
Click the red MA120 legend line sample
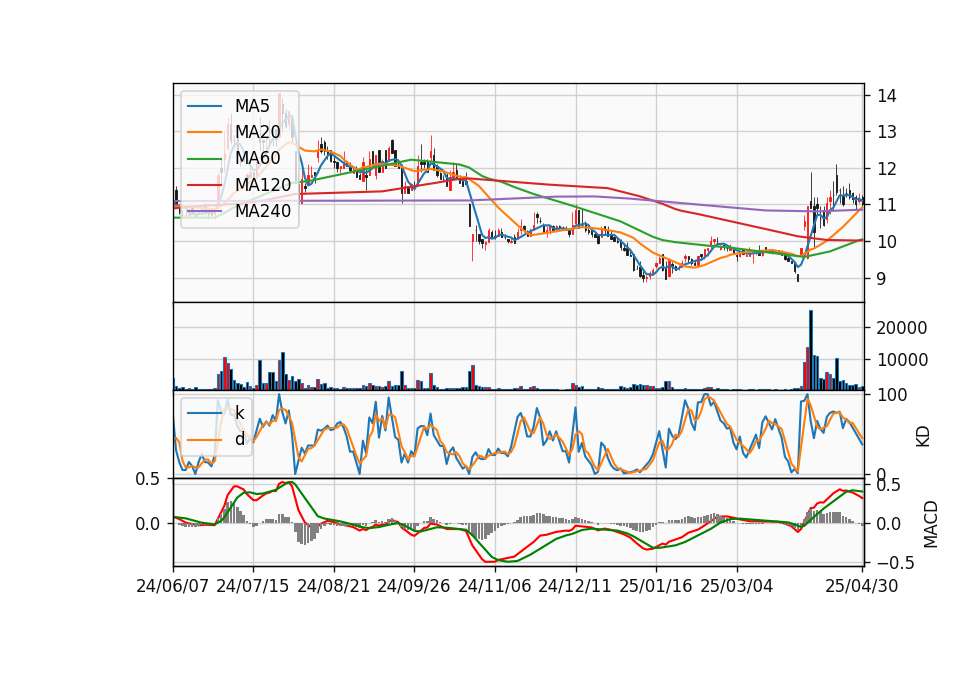[204, 186]
